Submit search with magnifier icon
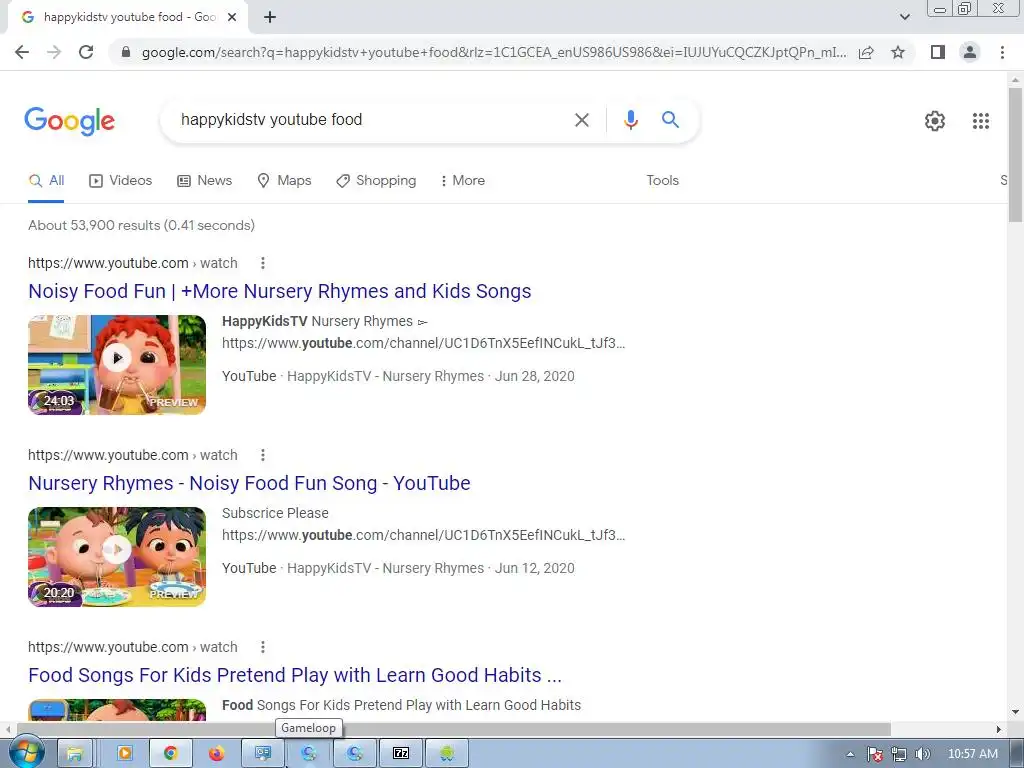Image resolution: width=1024 pixels, height=768 pixels. (670, 120)
